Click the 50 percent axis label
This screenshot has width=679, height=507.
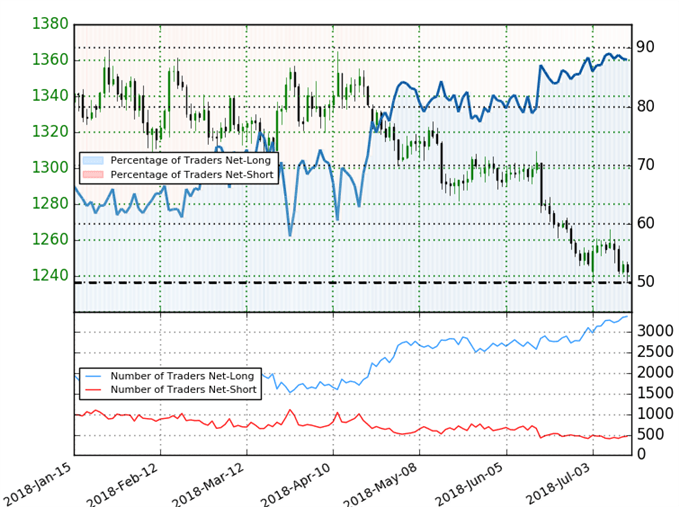(x=645, y=282)
